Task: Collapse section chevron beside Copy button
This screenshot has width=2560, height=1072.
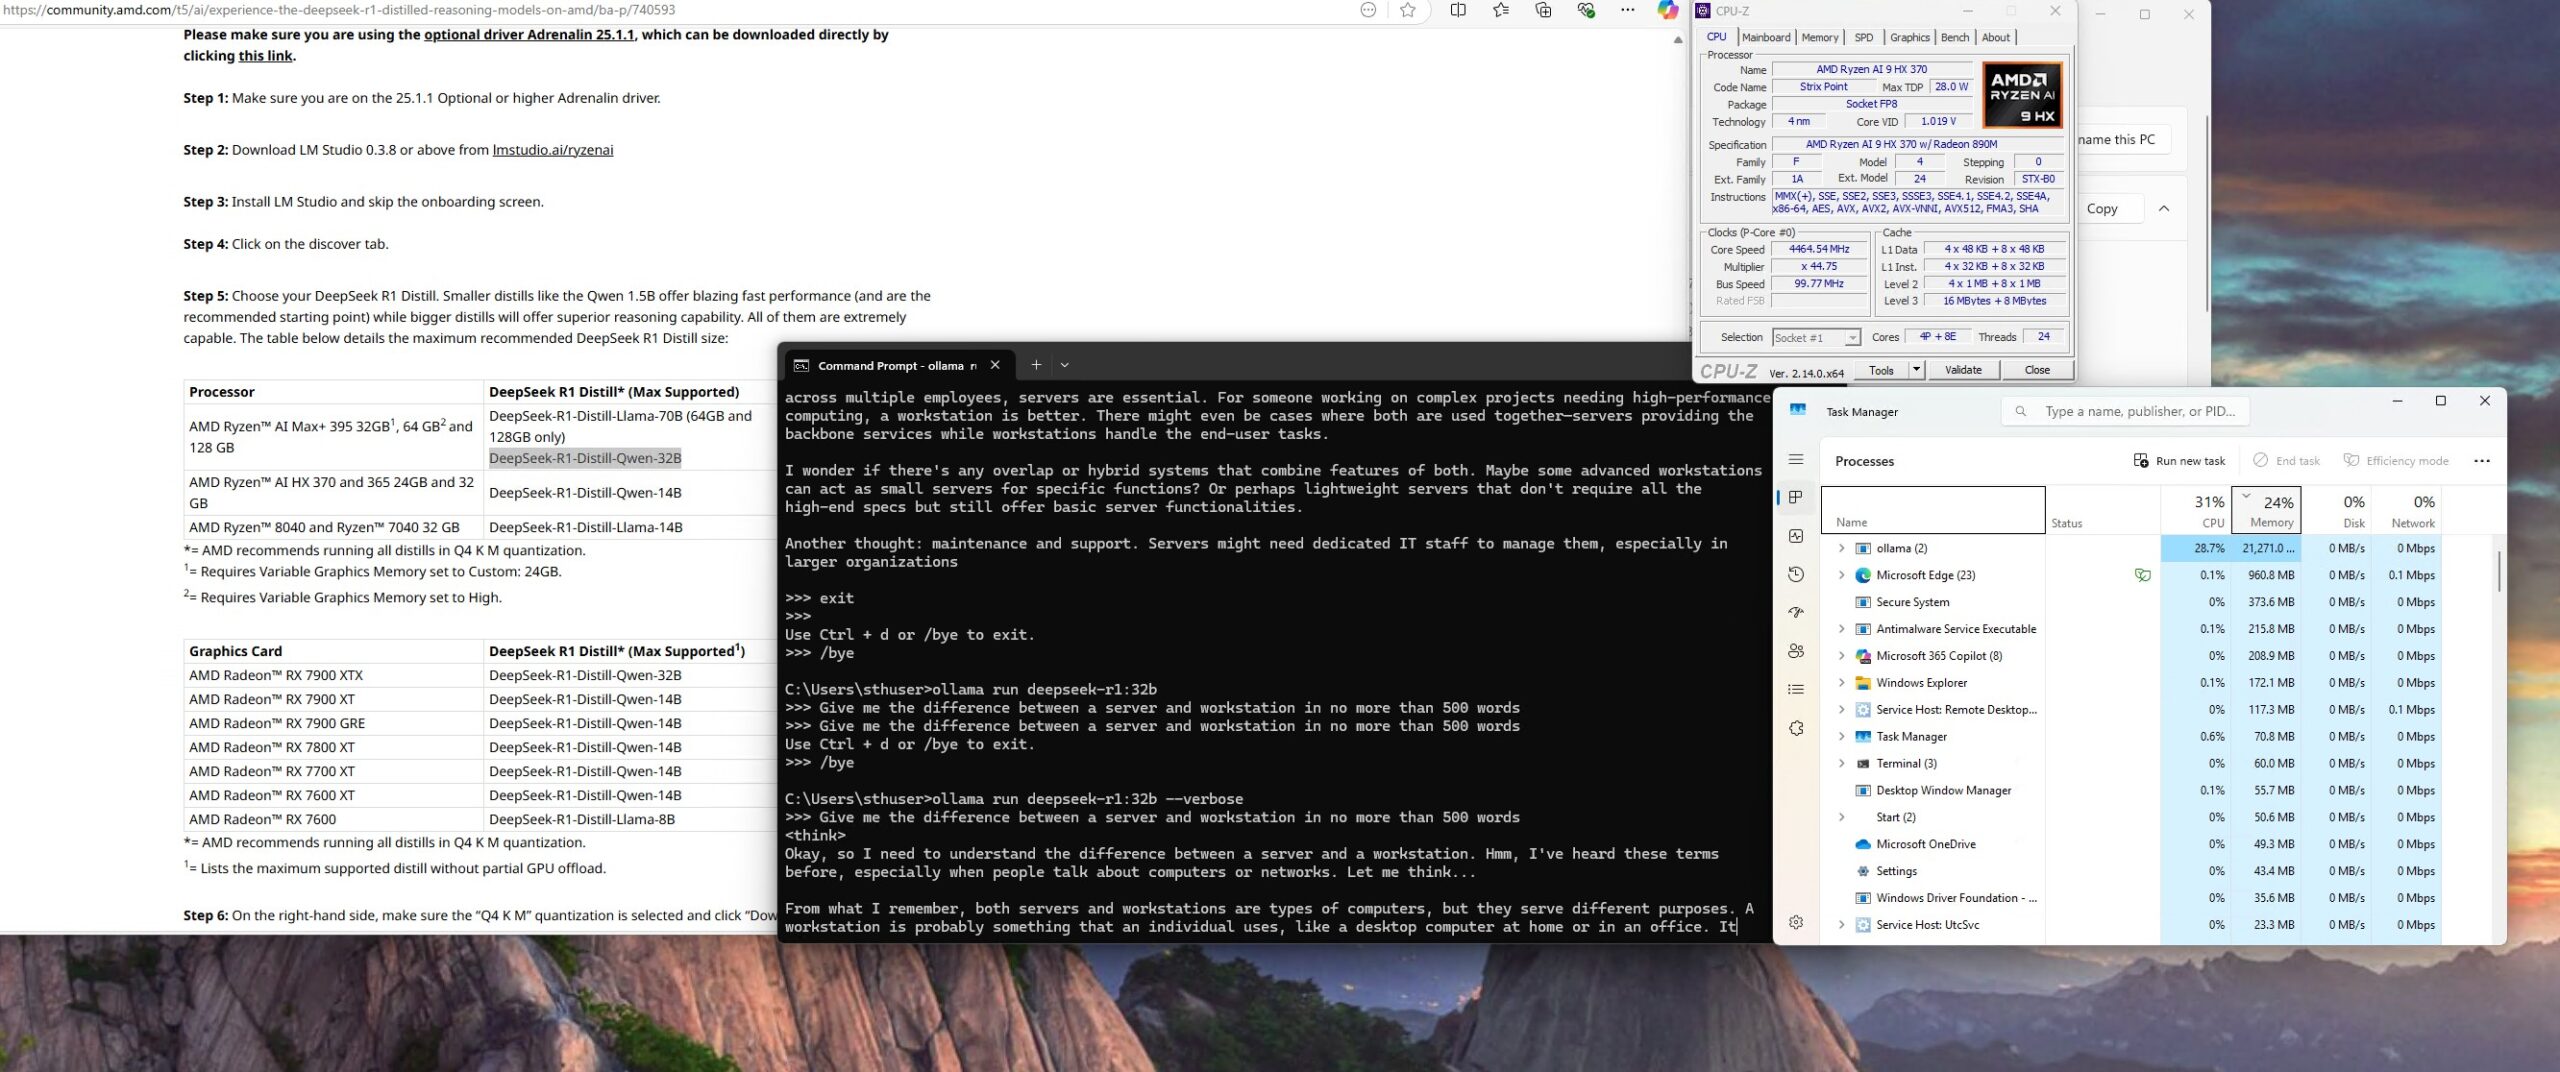Action: click(2164, 208)
